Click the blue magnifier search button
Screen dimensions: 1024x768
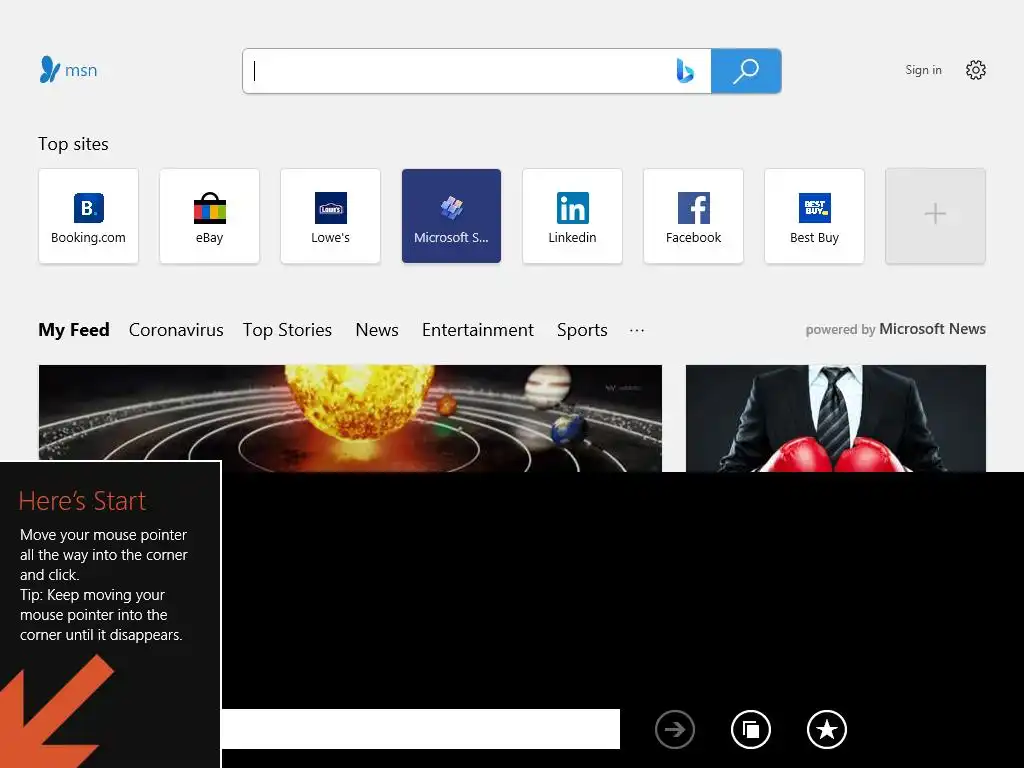[746, 71]
